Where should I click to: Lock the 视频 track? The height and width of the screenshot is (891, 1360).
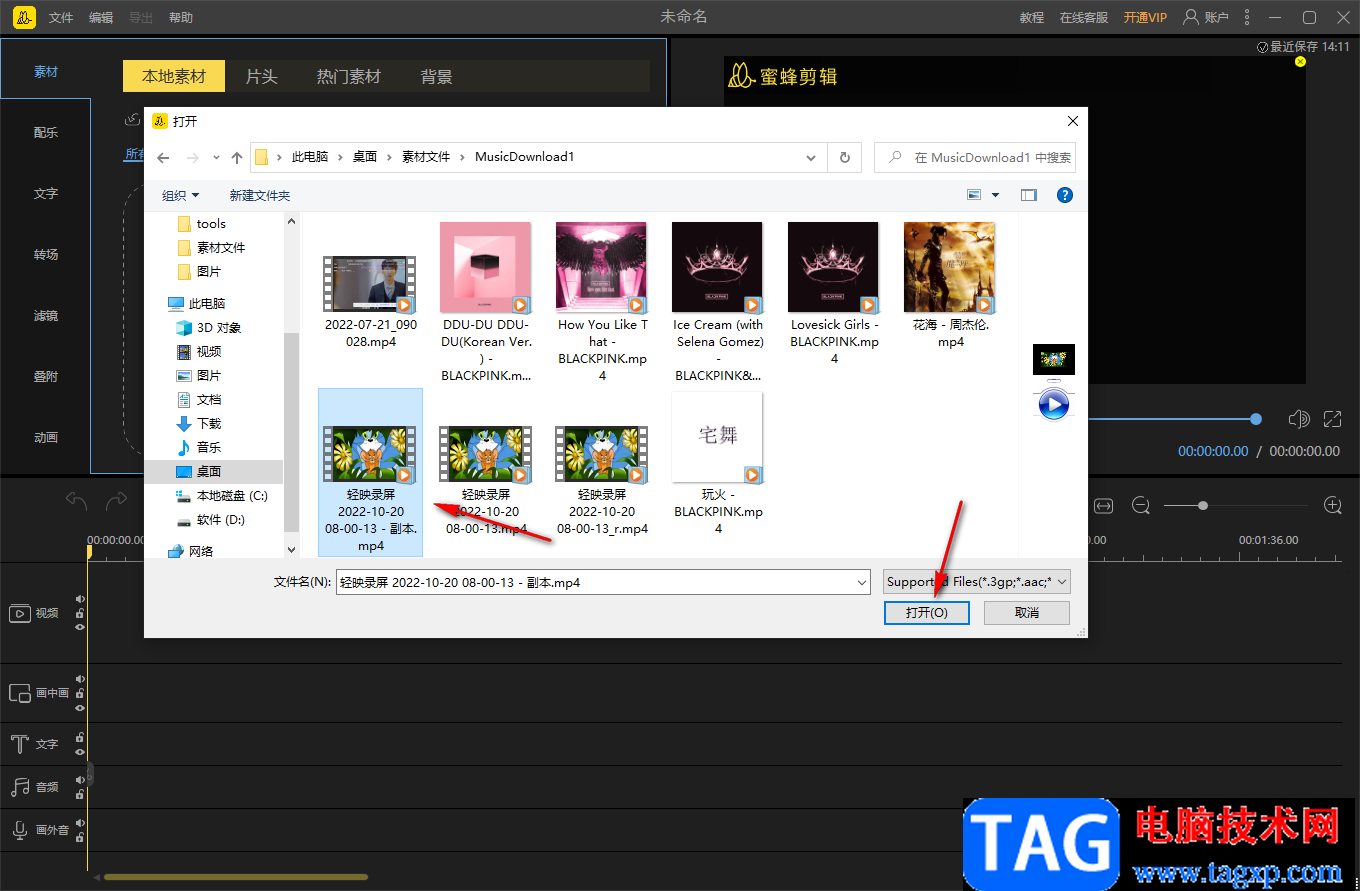tap(80, 613)
